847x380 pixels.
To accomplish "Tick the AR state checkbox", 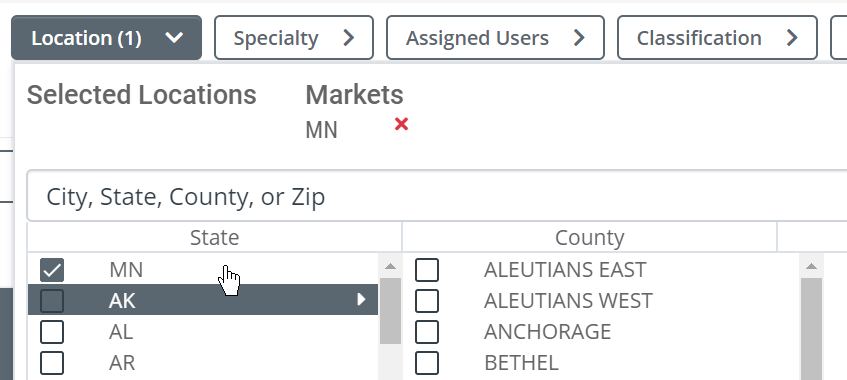I will [52, 363].
